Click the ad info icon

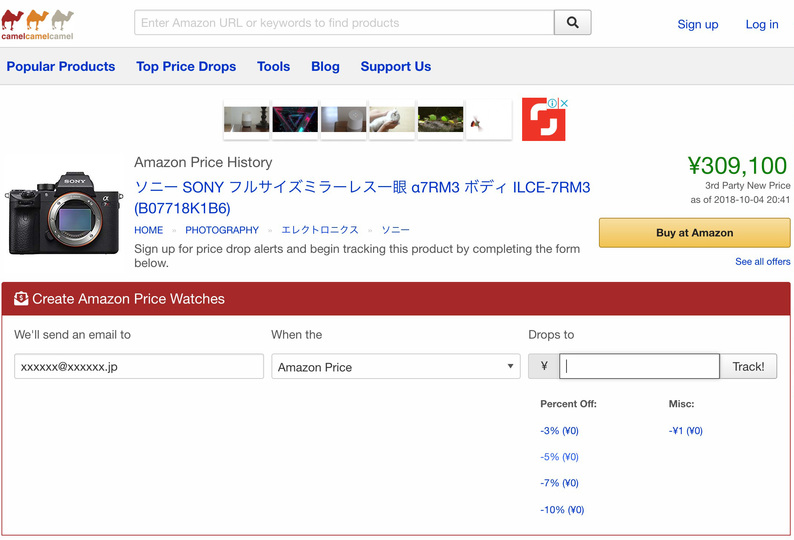(x=552, y=103)
